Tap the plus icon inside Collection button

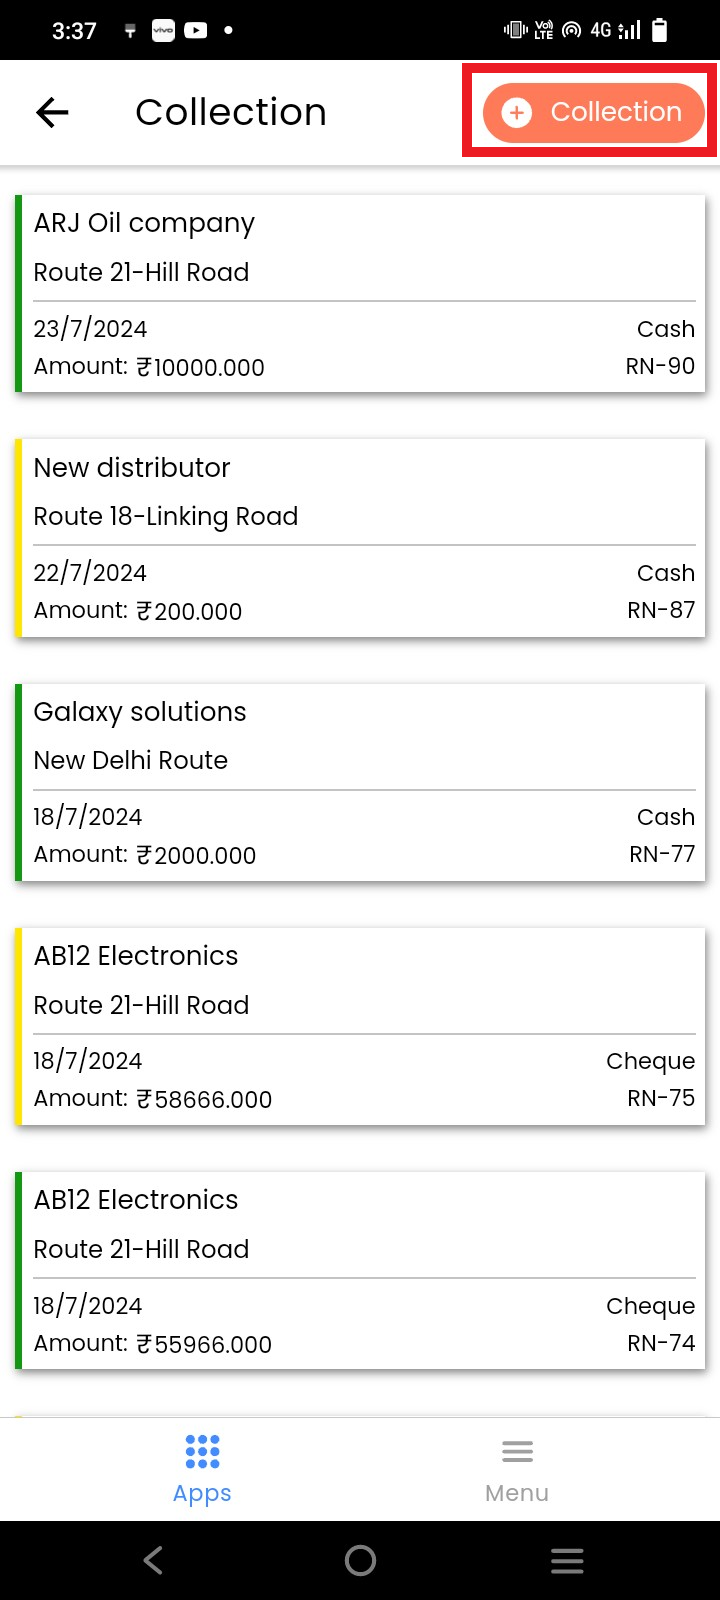pyautogui.click(x=516, y=113)
